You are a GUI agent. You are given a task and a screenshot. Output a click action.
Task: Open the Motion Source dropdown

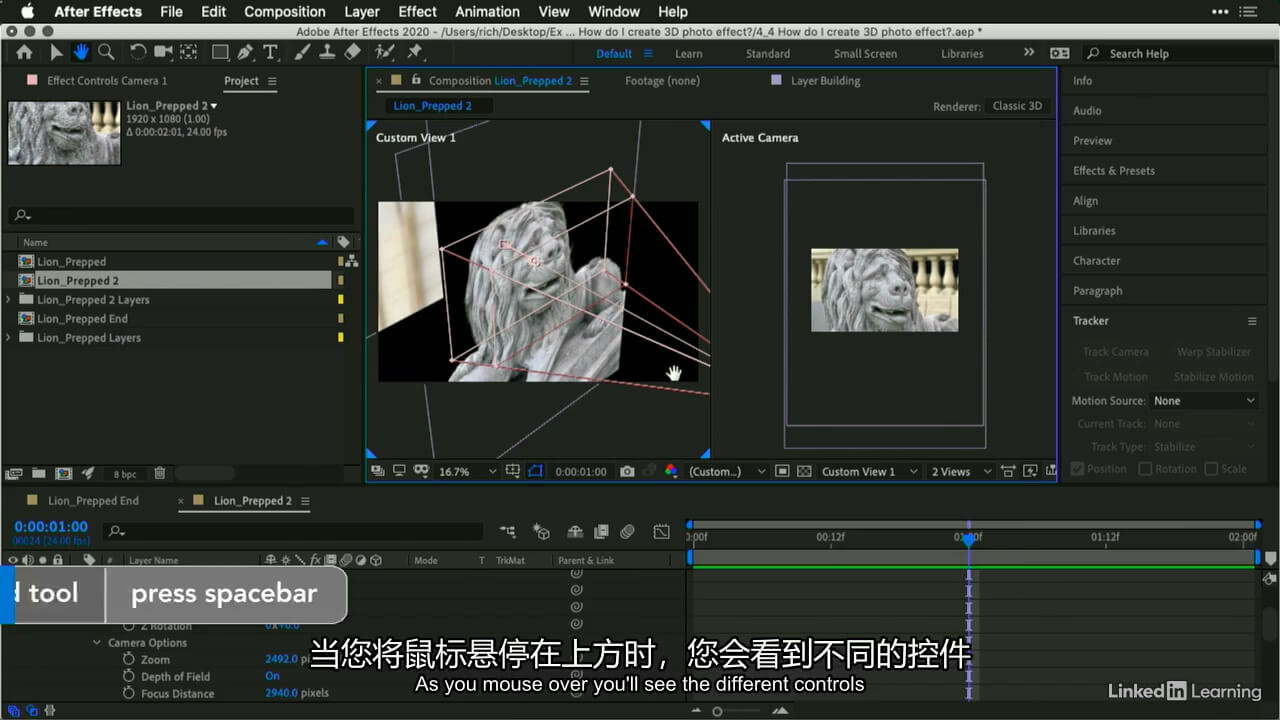point(1204,401)
